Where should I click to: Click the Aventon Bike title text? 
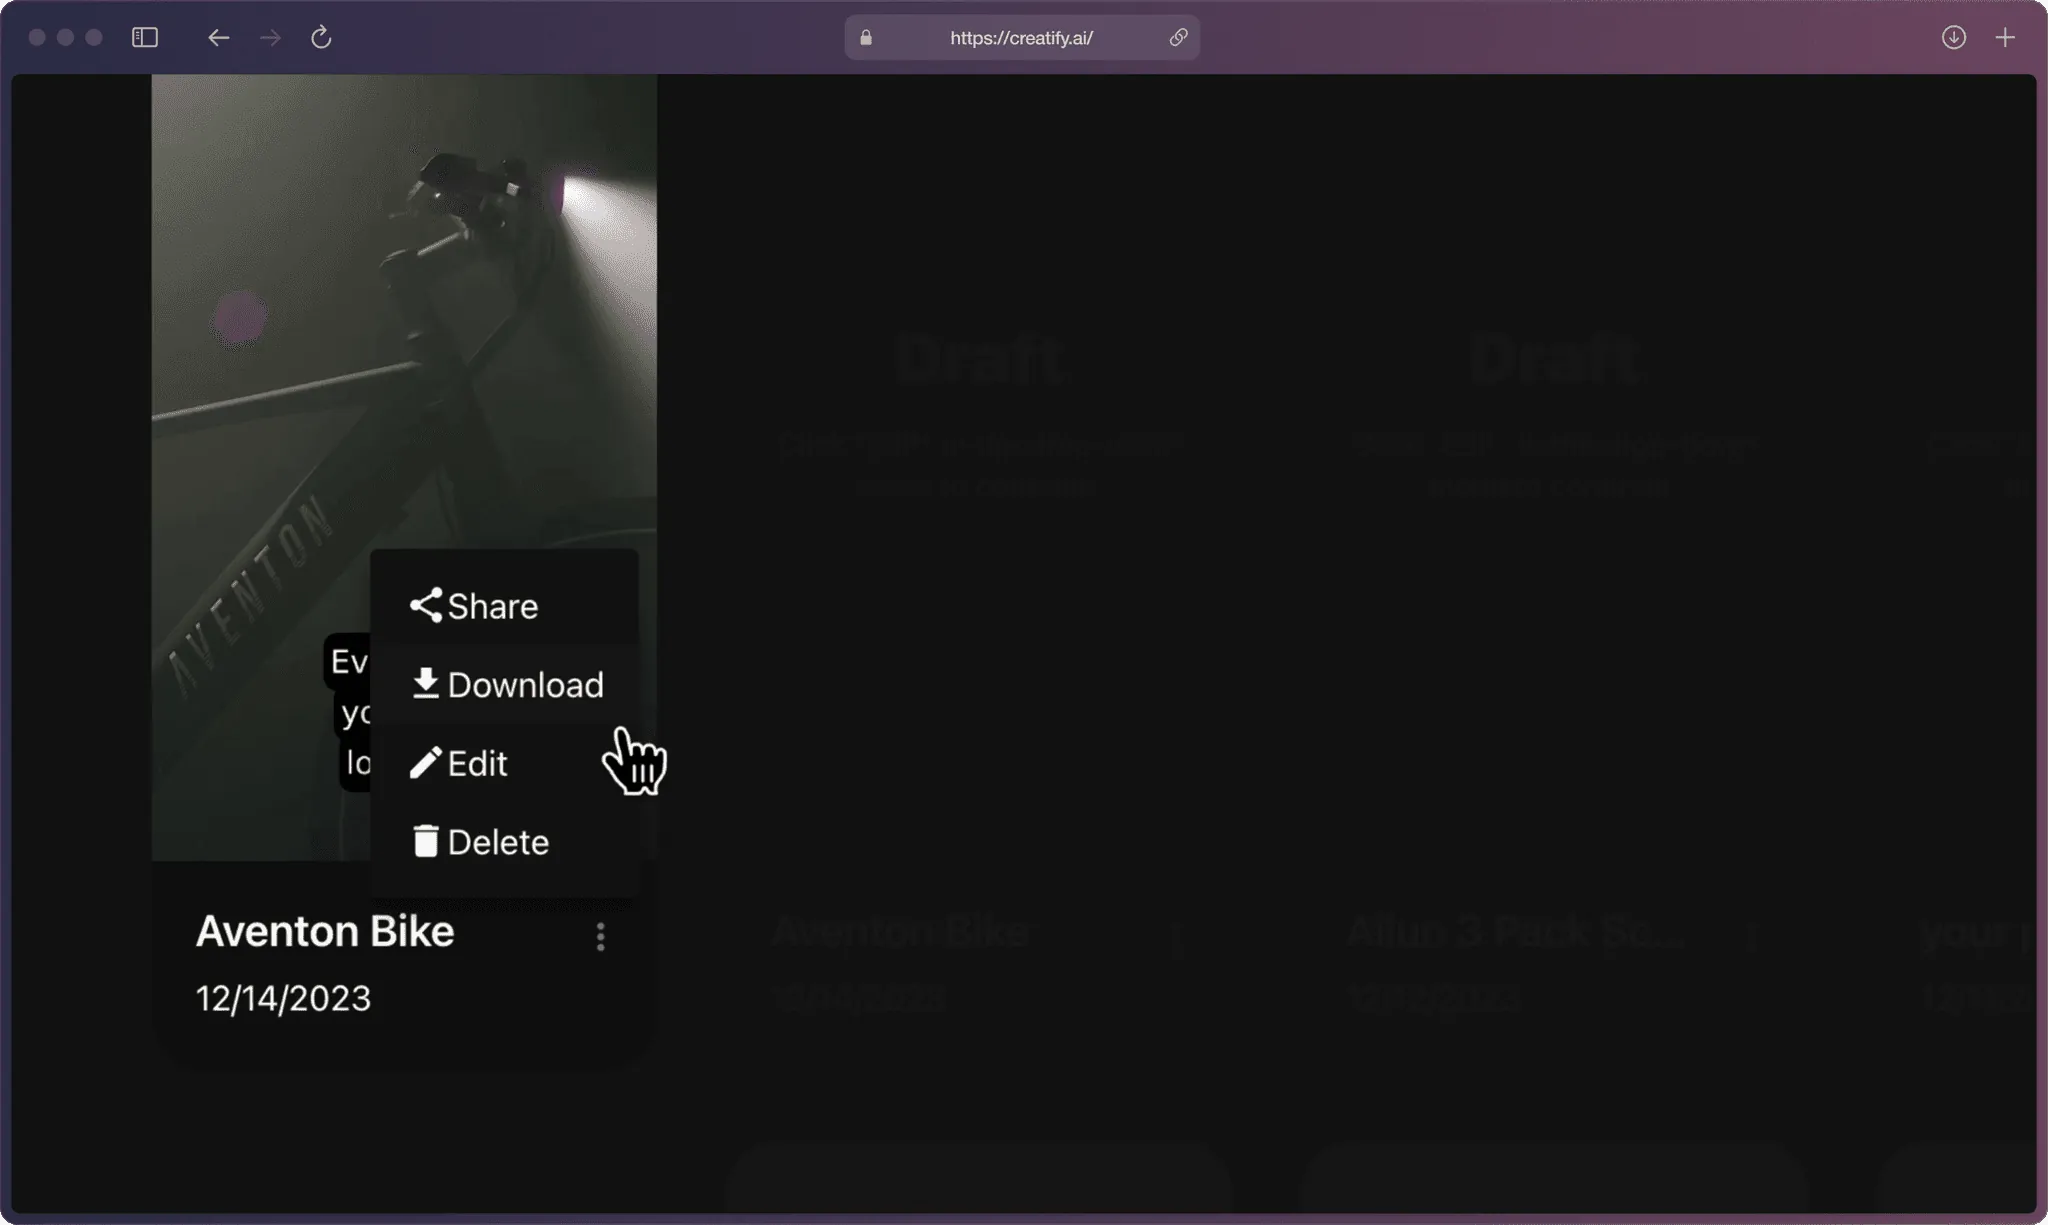(325, 932)
